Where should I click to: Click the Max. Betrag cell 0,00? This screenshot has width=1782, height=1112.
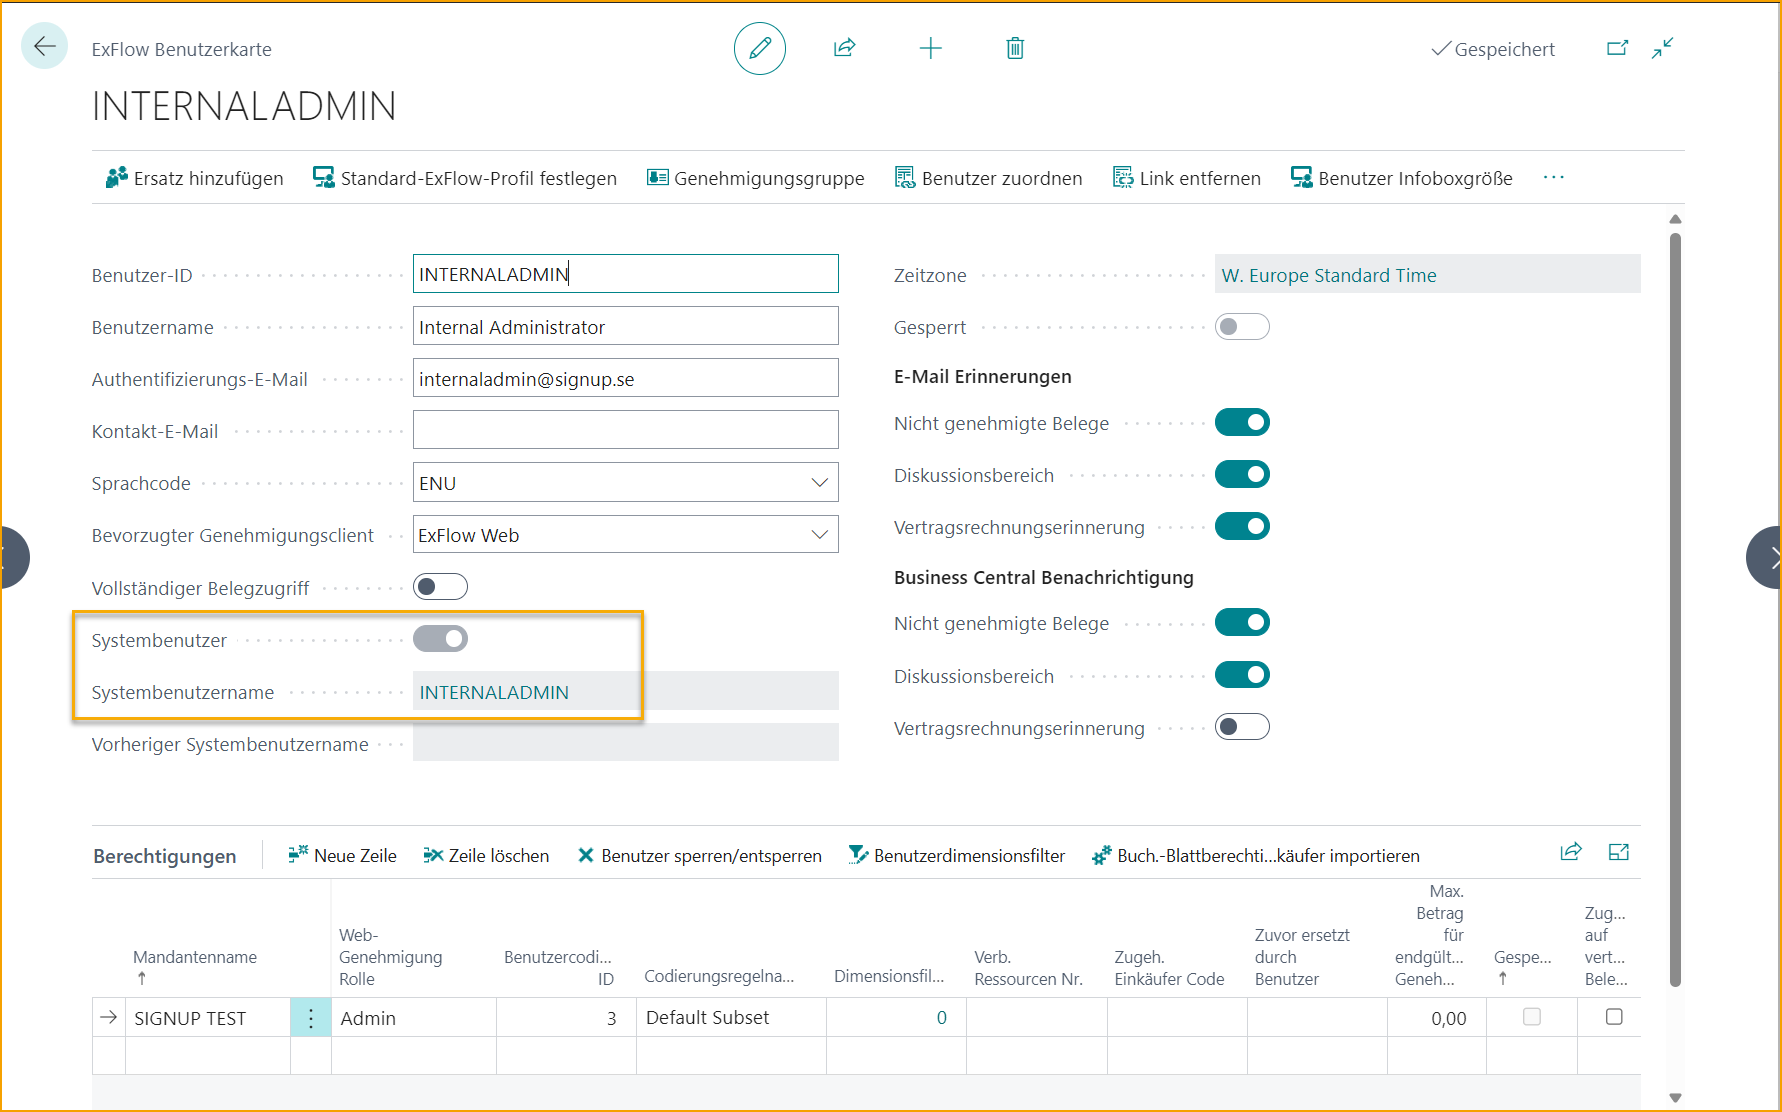click(1437, 1018)
